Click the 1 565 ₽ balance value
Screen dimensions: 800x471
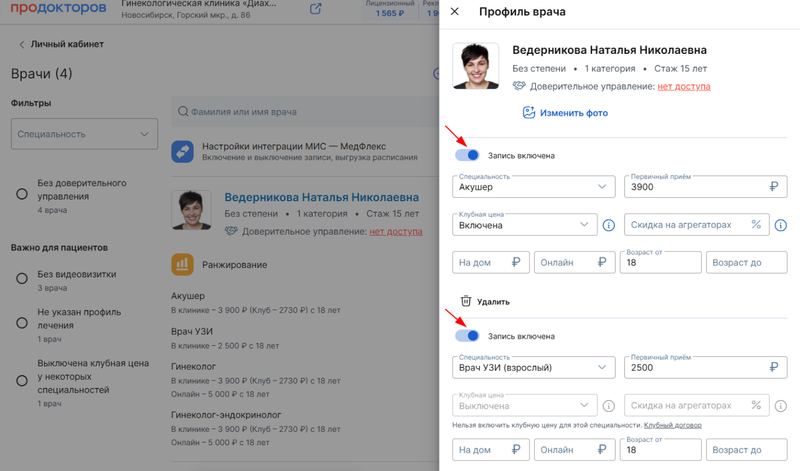click(390, 13)
